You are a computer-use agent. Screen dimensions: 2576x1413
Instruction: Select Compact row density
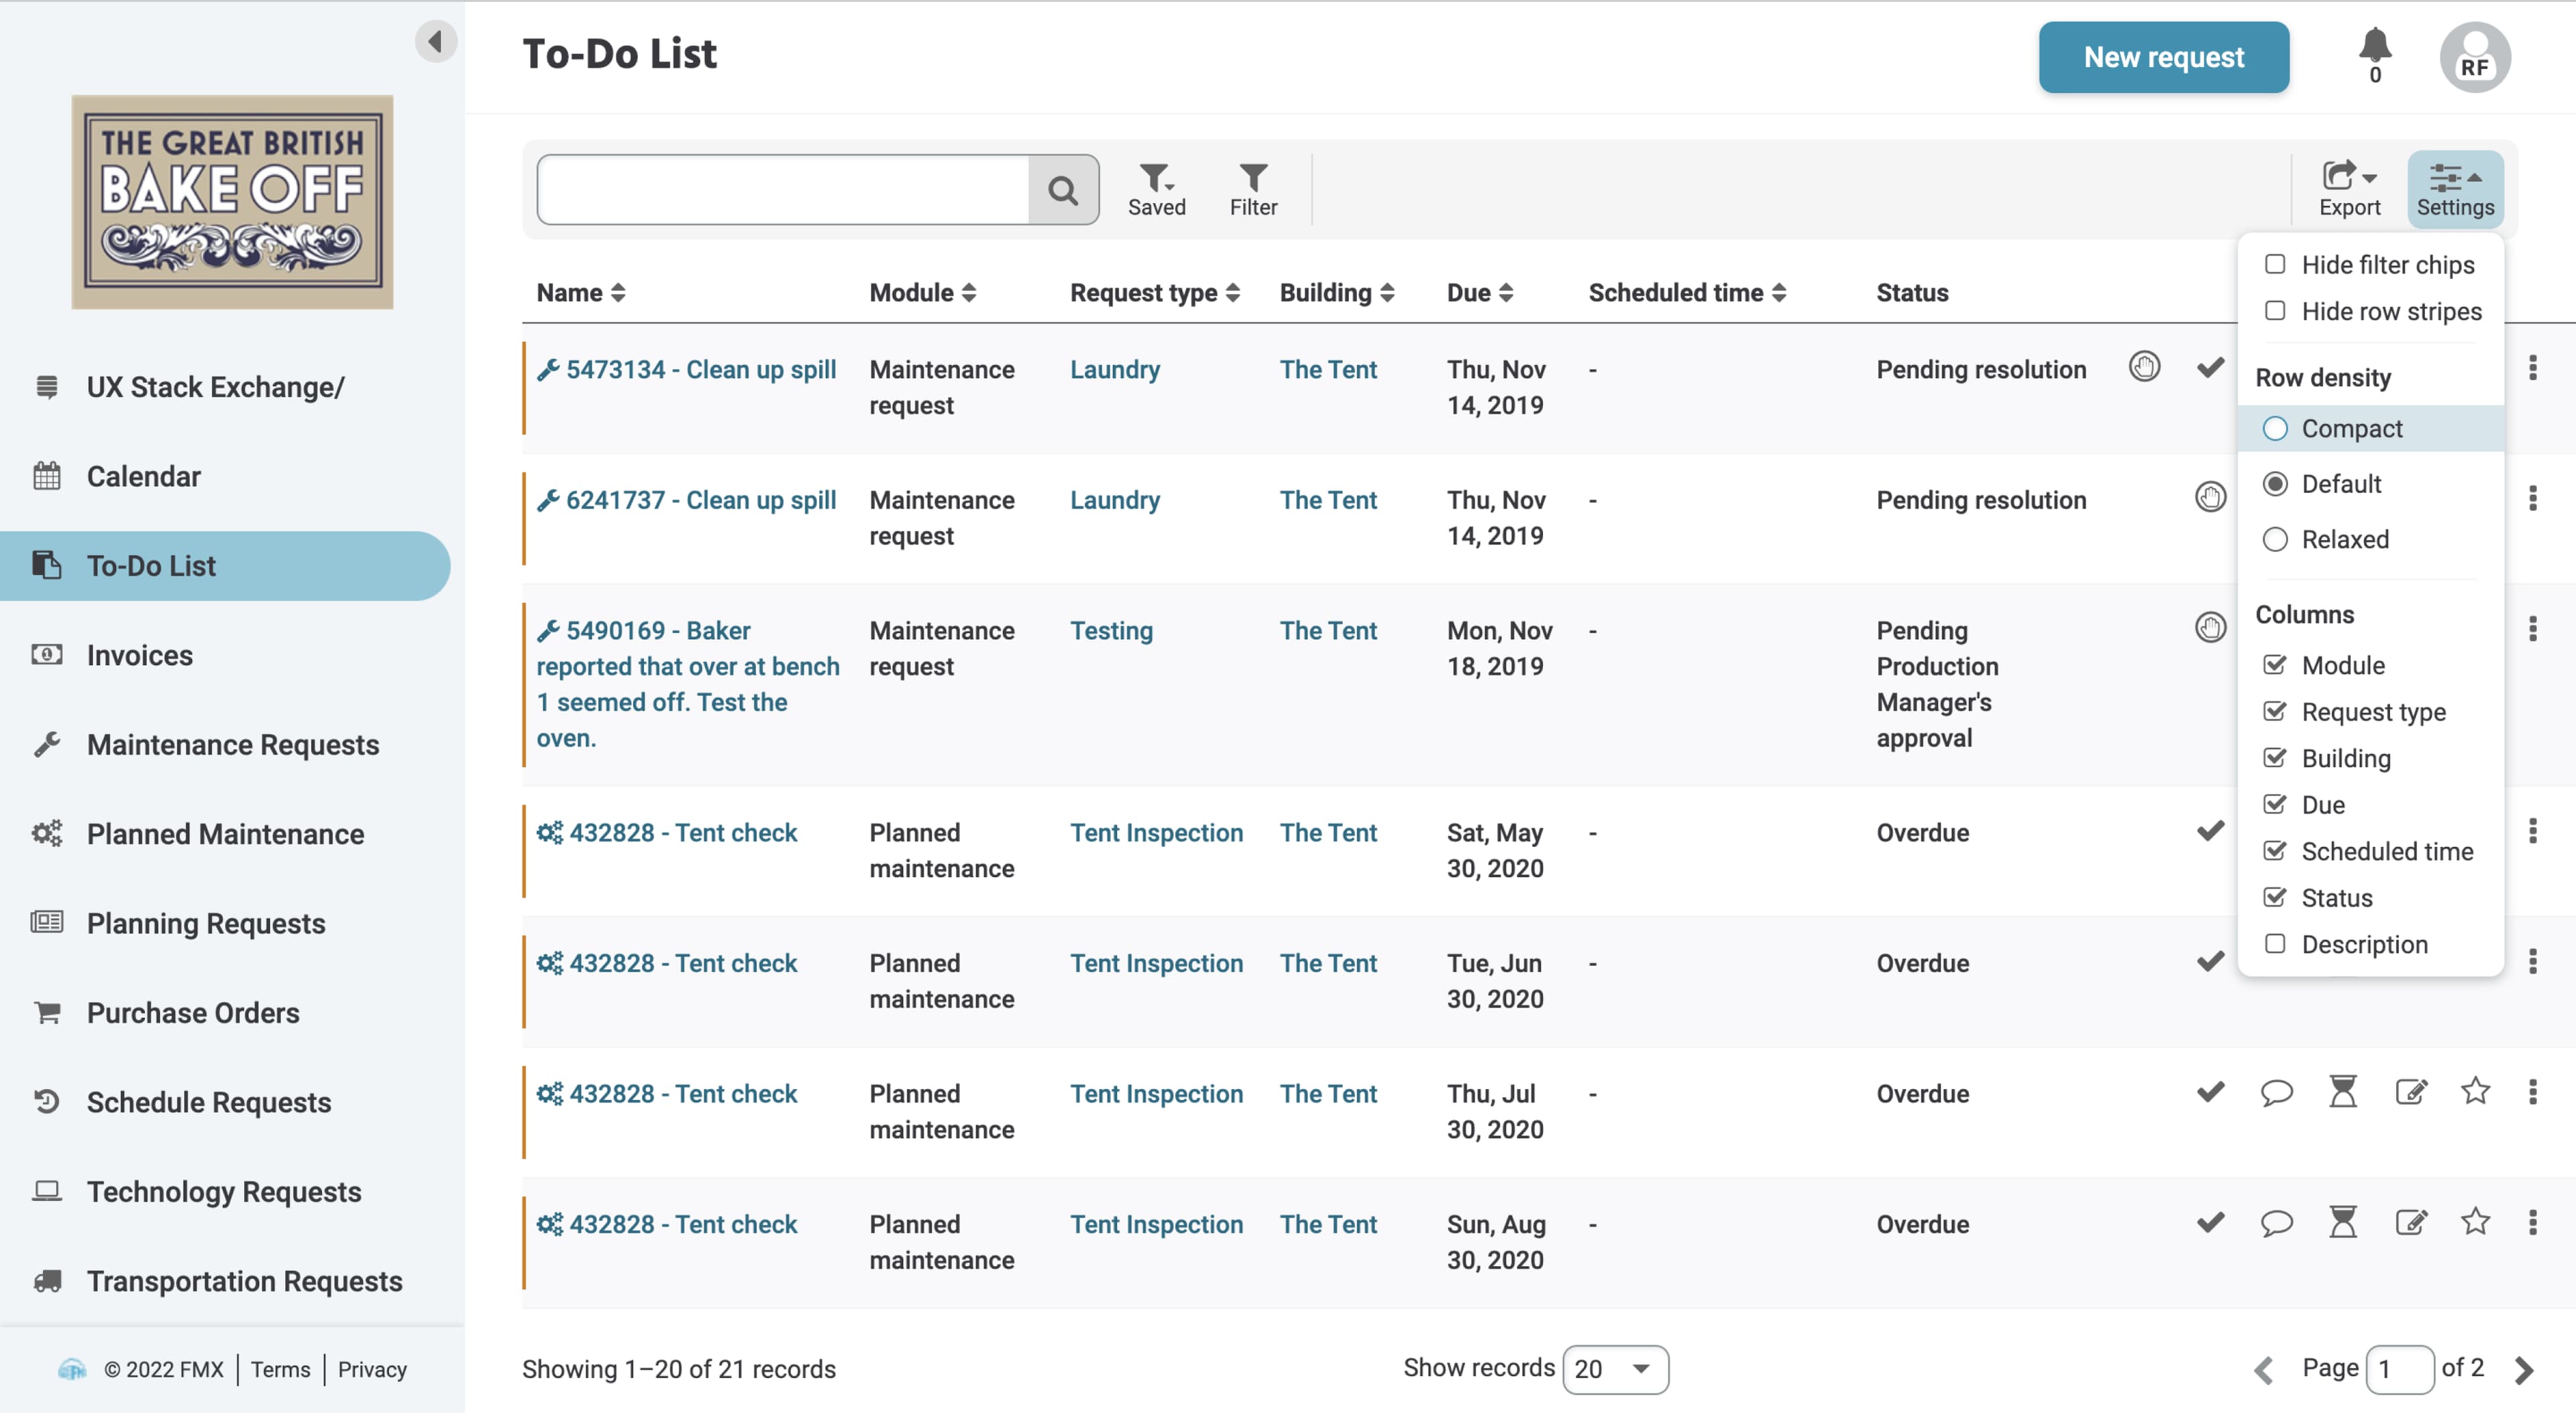(x=2275, y=428)
